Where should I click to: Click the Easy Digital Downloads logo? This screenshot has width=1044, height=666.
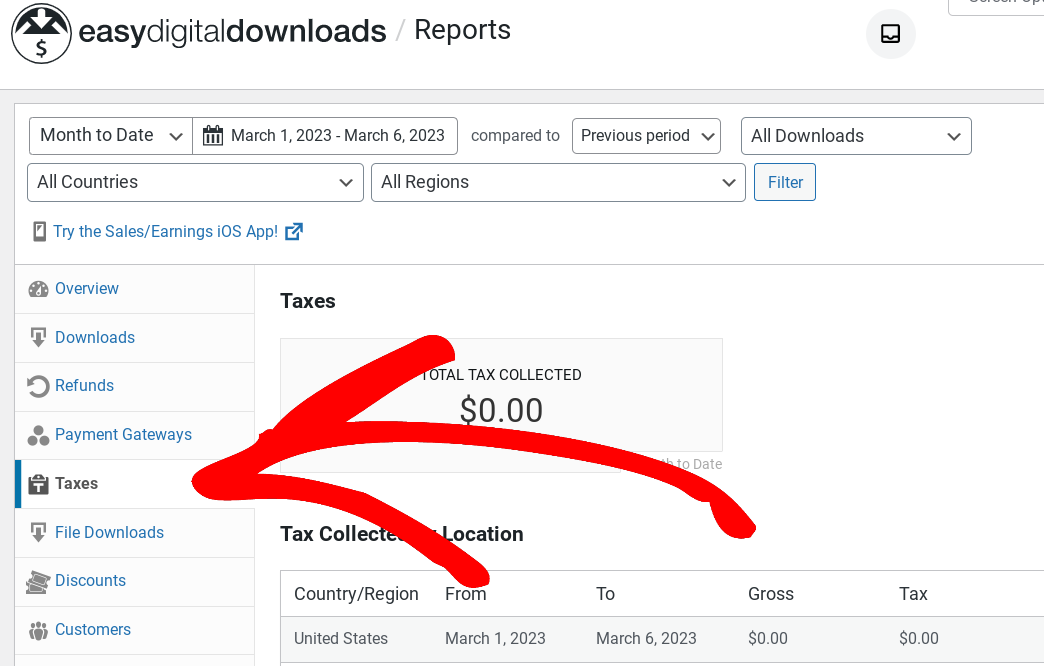pos(41,34)
